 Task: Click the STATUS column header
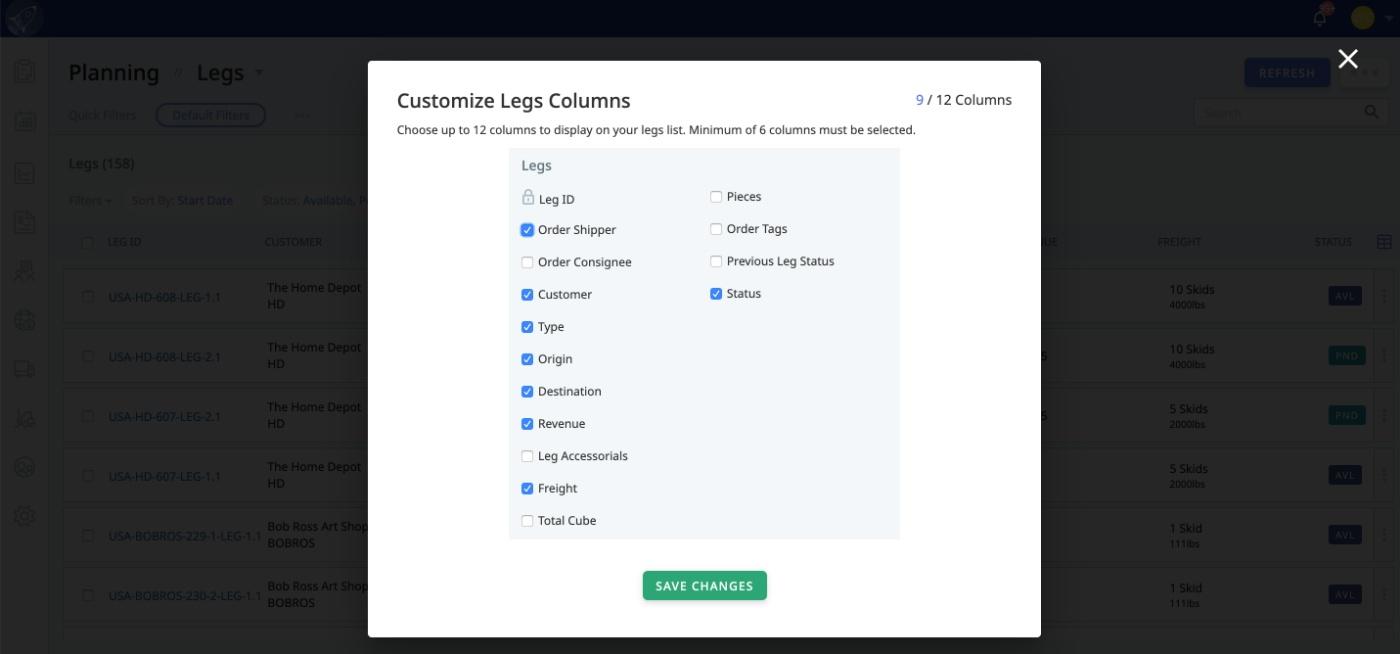(x=1333, y=242)
